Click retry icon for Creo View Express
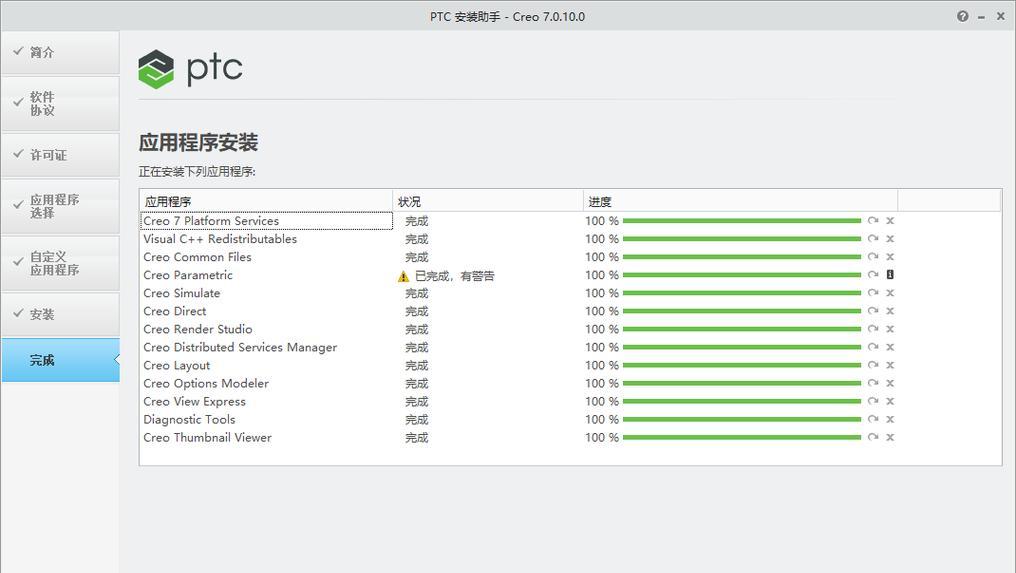 click(873, 401)
